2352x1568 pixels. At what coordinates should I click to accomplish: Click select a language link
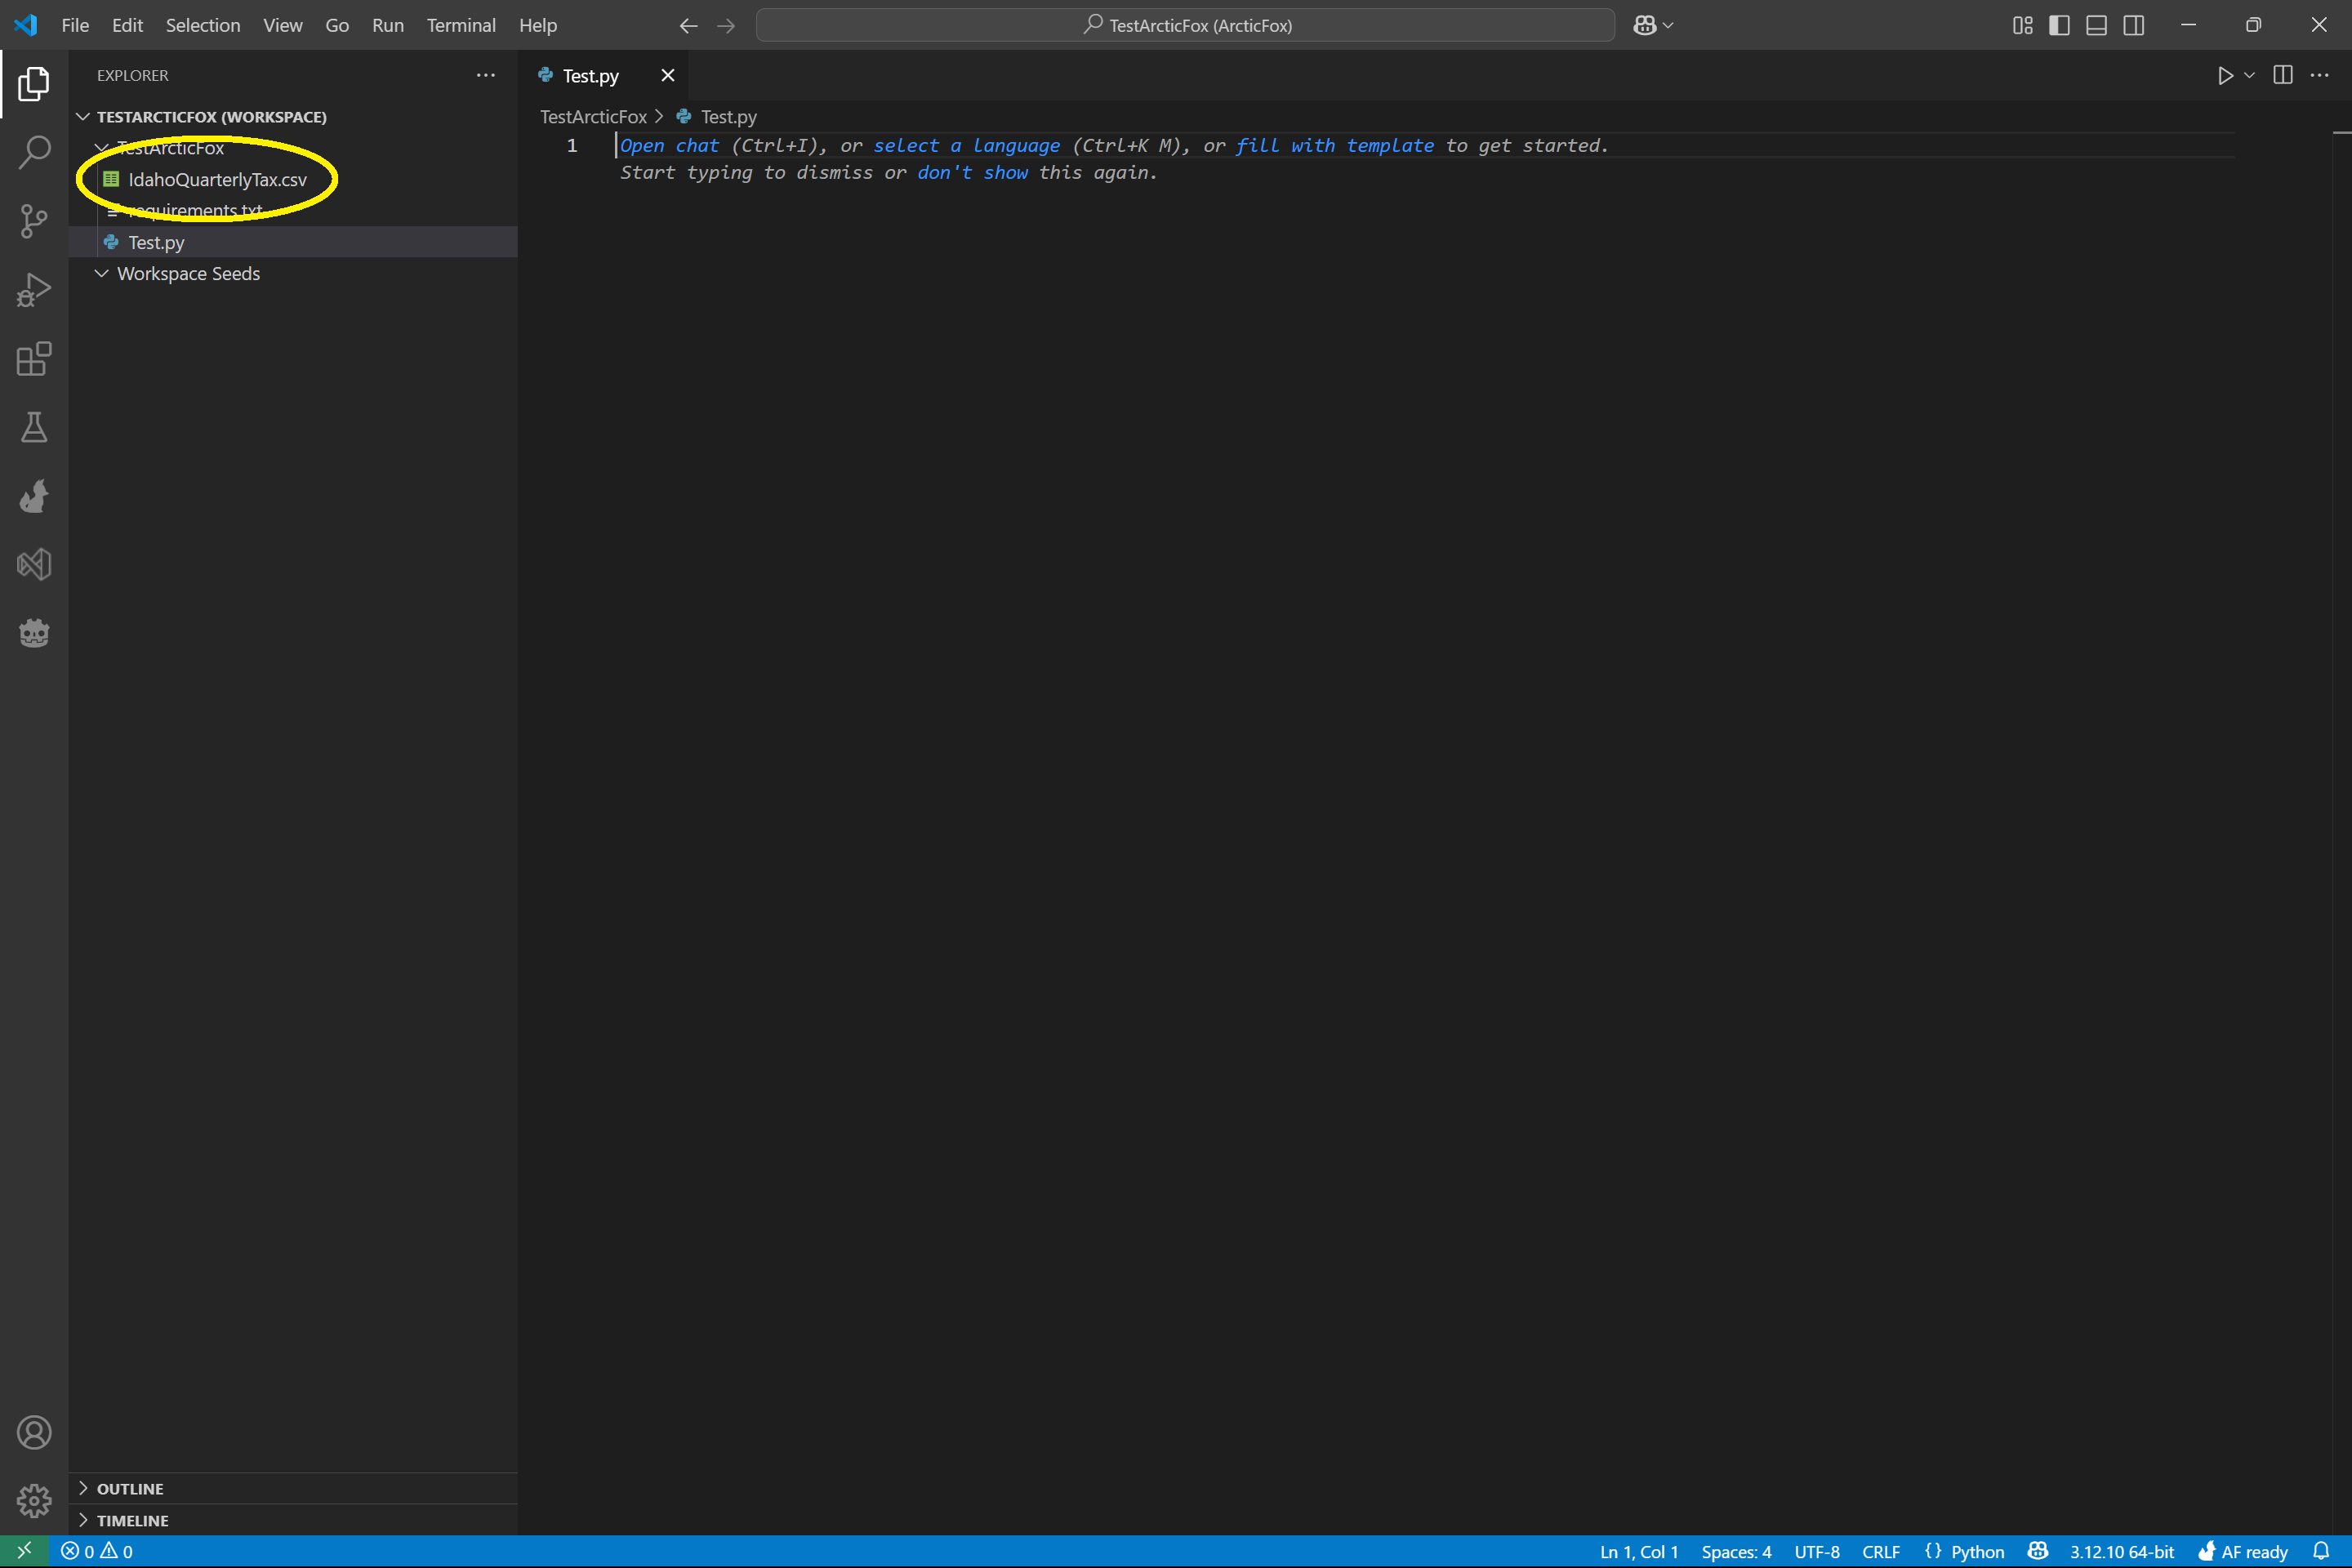pyautogui.click(x=966, y=146)
